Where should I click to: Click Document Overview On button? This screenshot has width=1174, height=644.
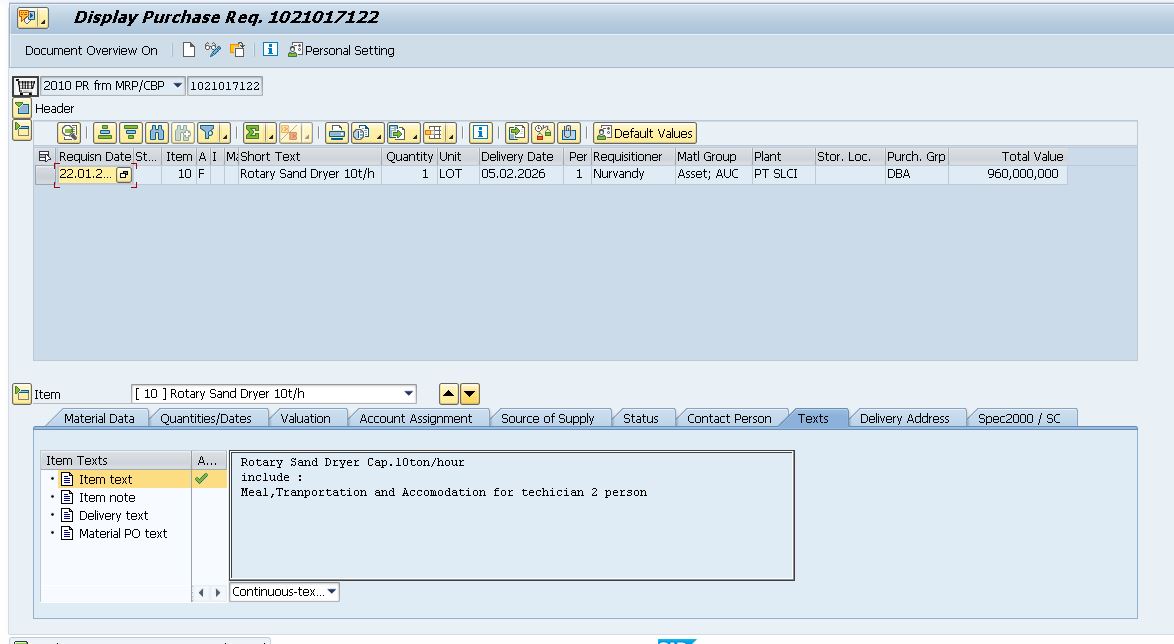tap(91, 50)
